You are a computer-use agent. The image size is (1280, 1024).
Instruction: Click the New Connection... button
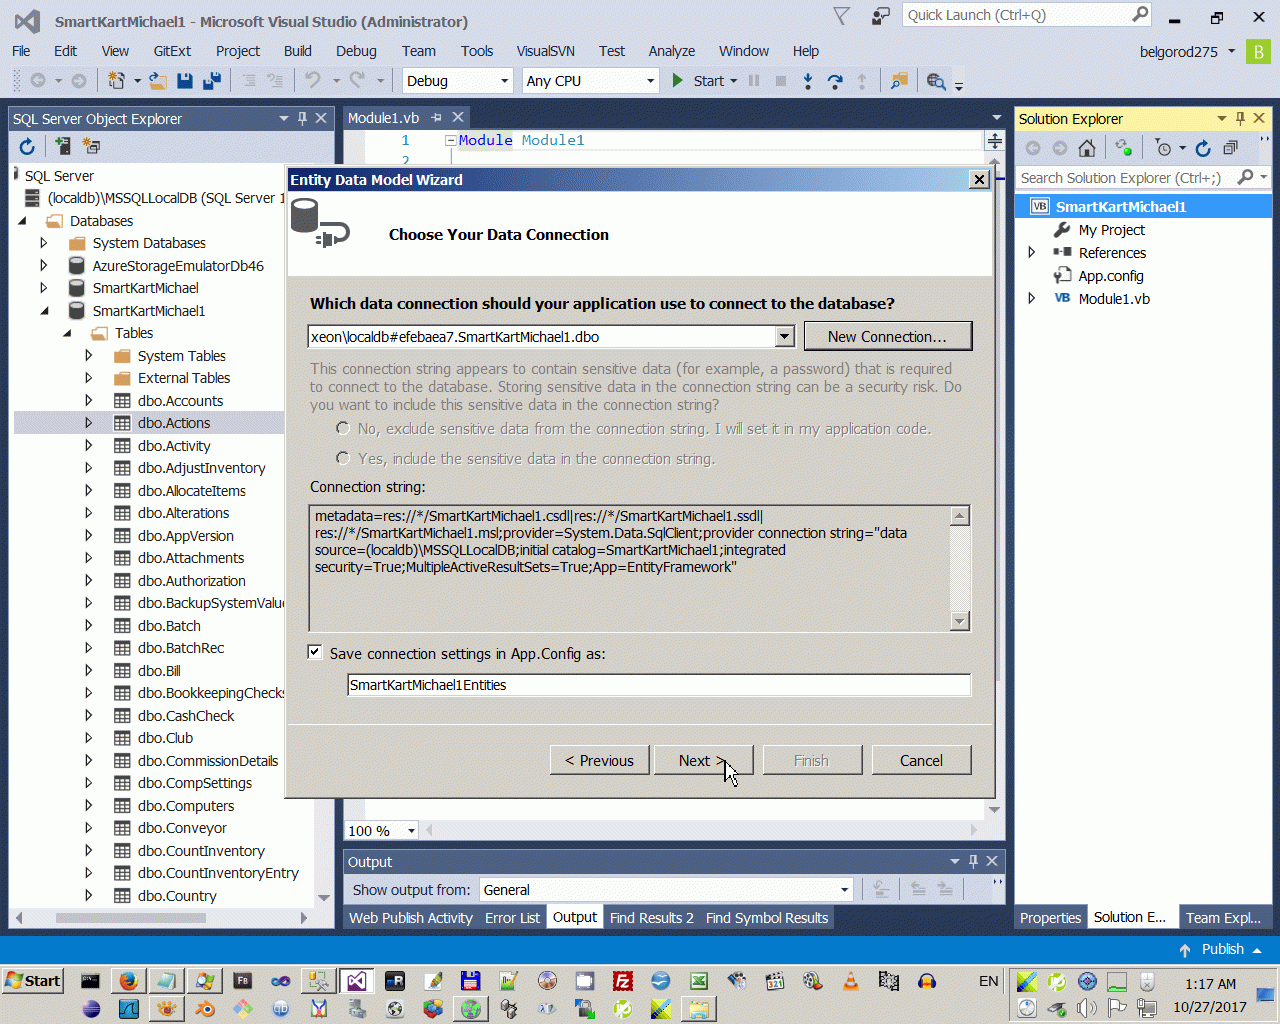click(887, 337)
